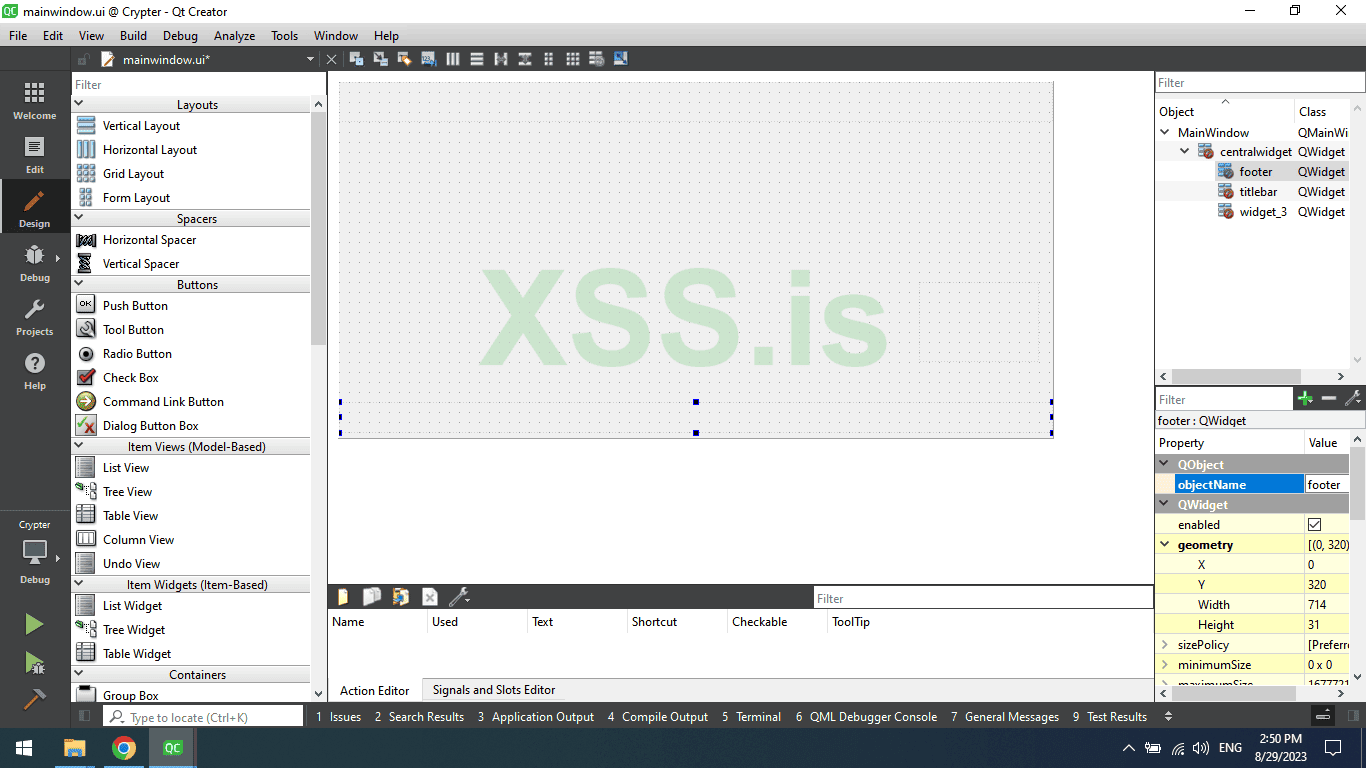The image size is (1366, 768).
Task: Delete the selected action
Action: [429, 596]
